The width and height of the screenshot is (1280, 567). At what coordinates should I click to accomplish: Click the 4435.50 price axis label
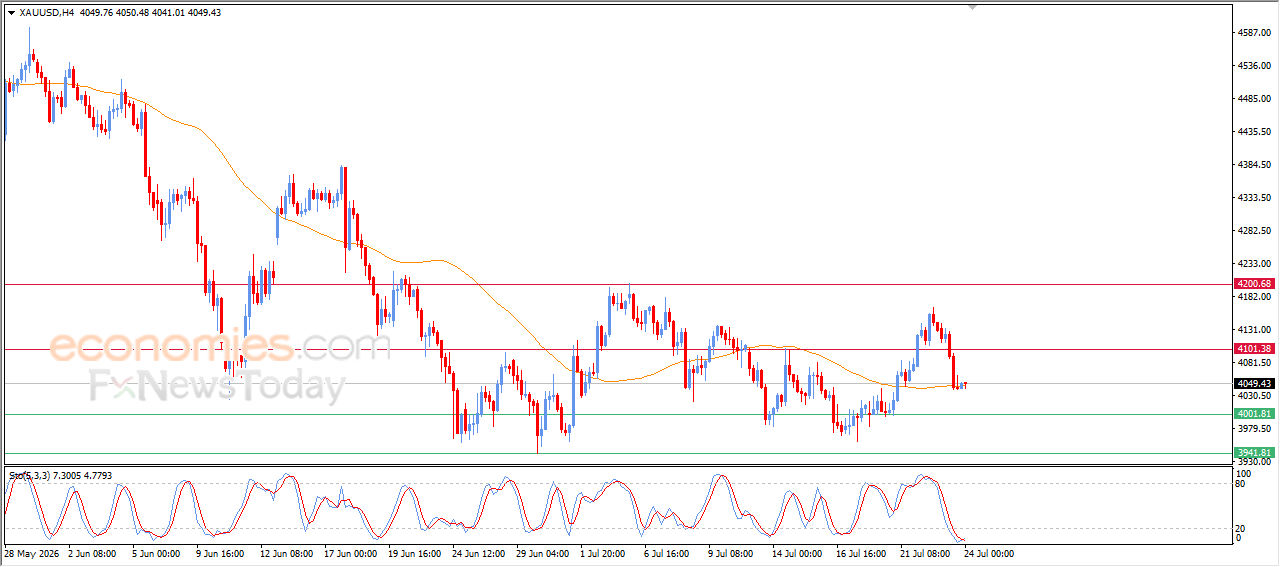pyautogui.click(x=1256, y=132)
